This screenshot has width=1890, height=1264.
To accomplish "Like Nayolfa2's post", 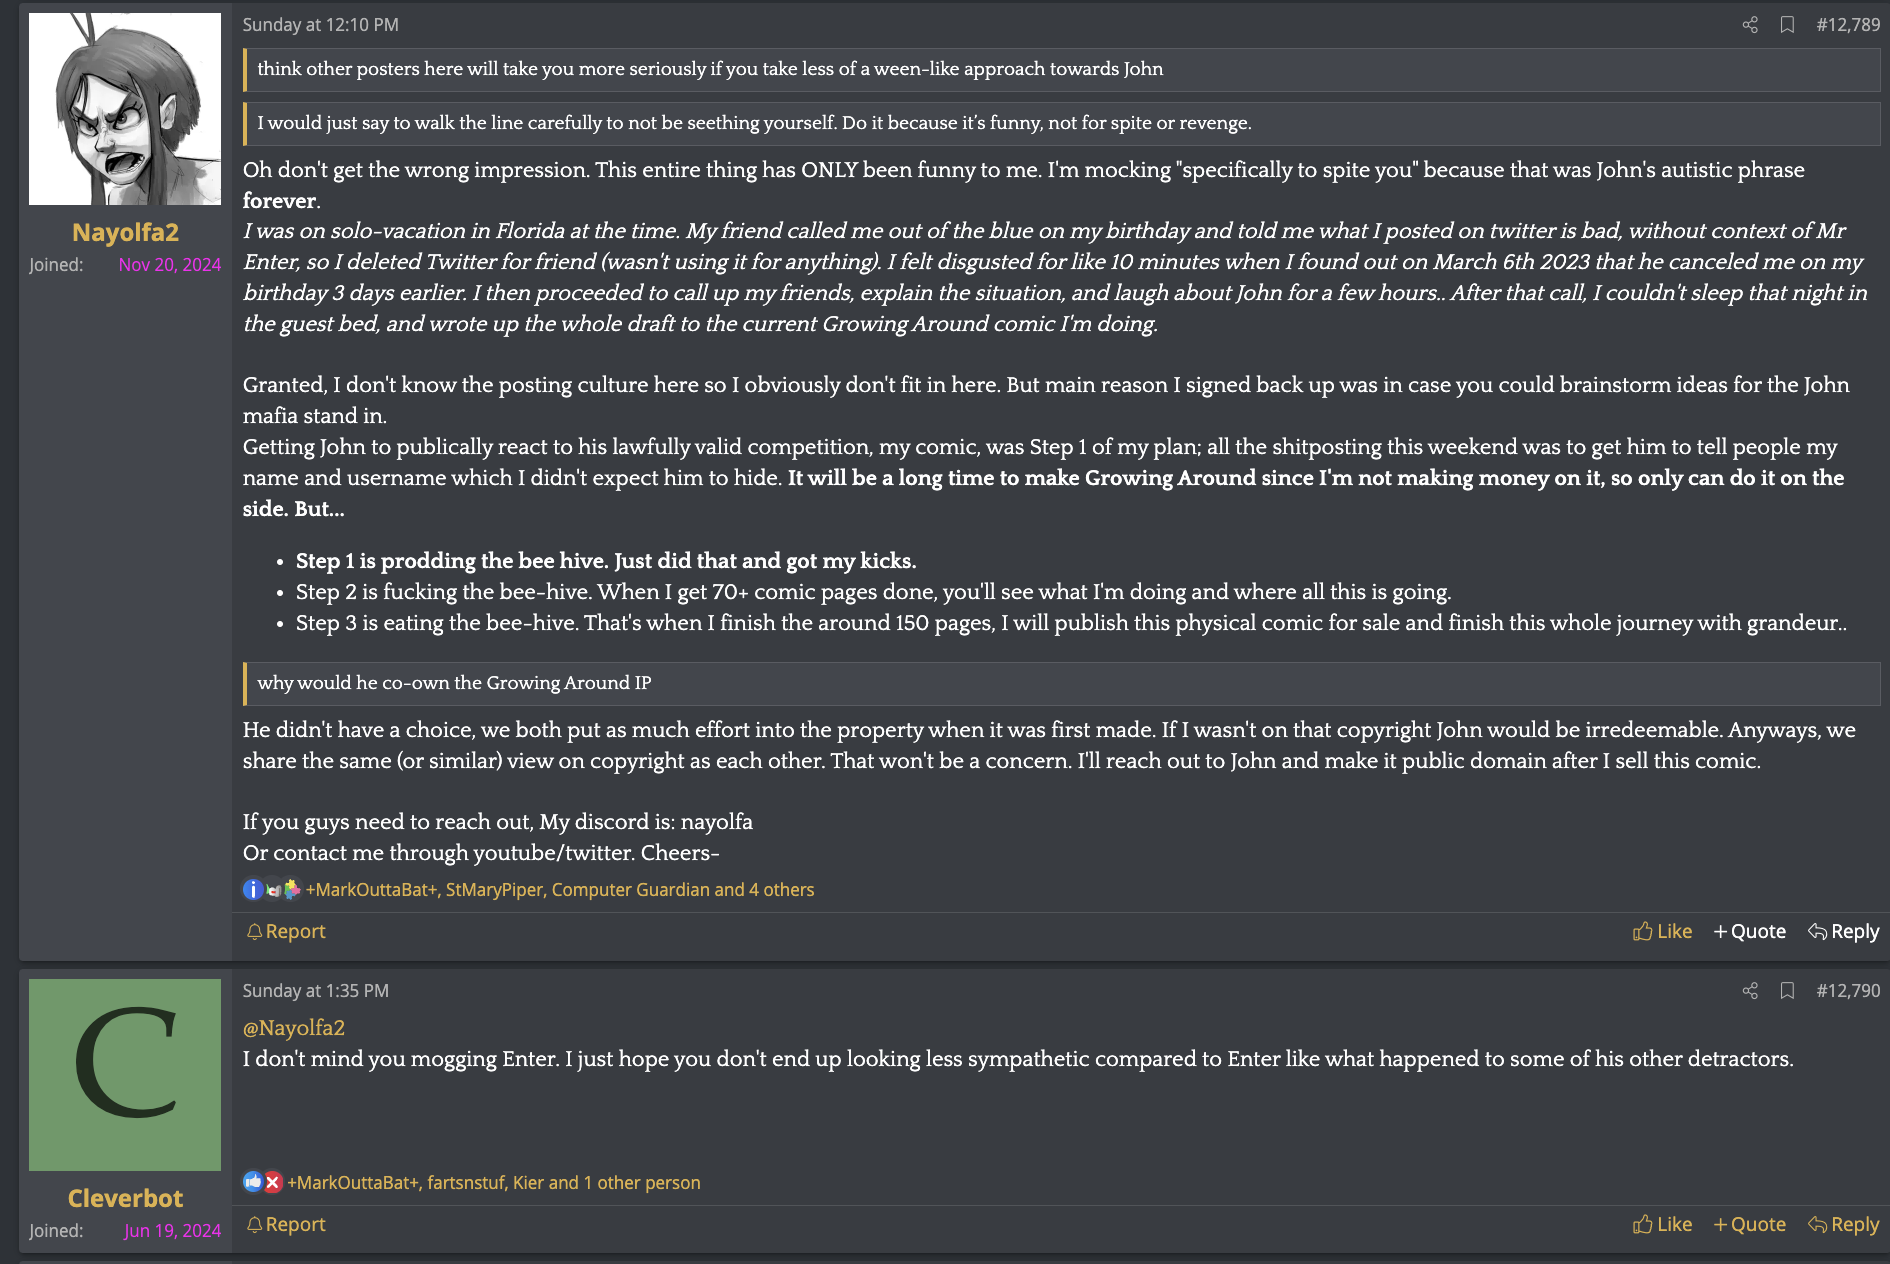I will 1662,931.
